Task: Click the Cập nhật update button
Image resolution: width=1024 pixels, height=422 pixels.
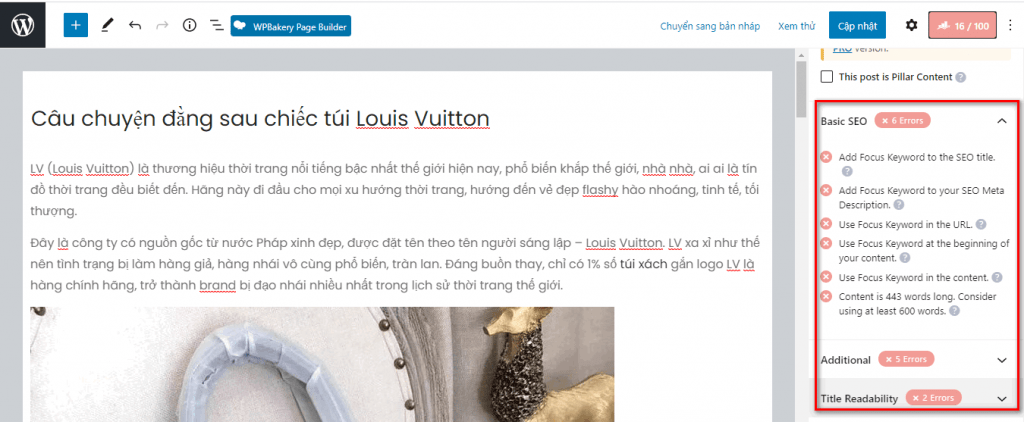Action: pyautogui.click(x=857, y=26)
